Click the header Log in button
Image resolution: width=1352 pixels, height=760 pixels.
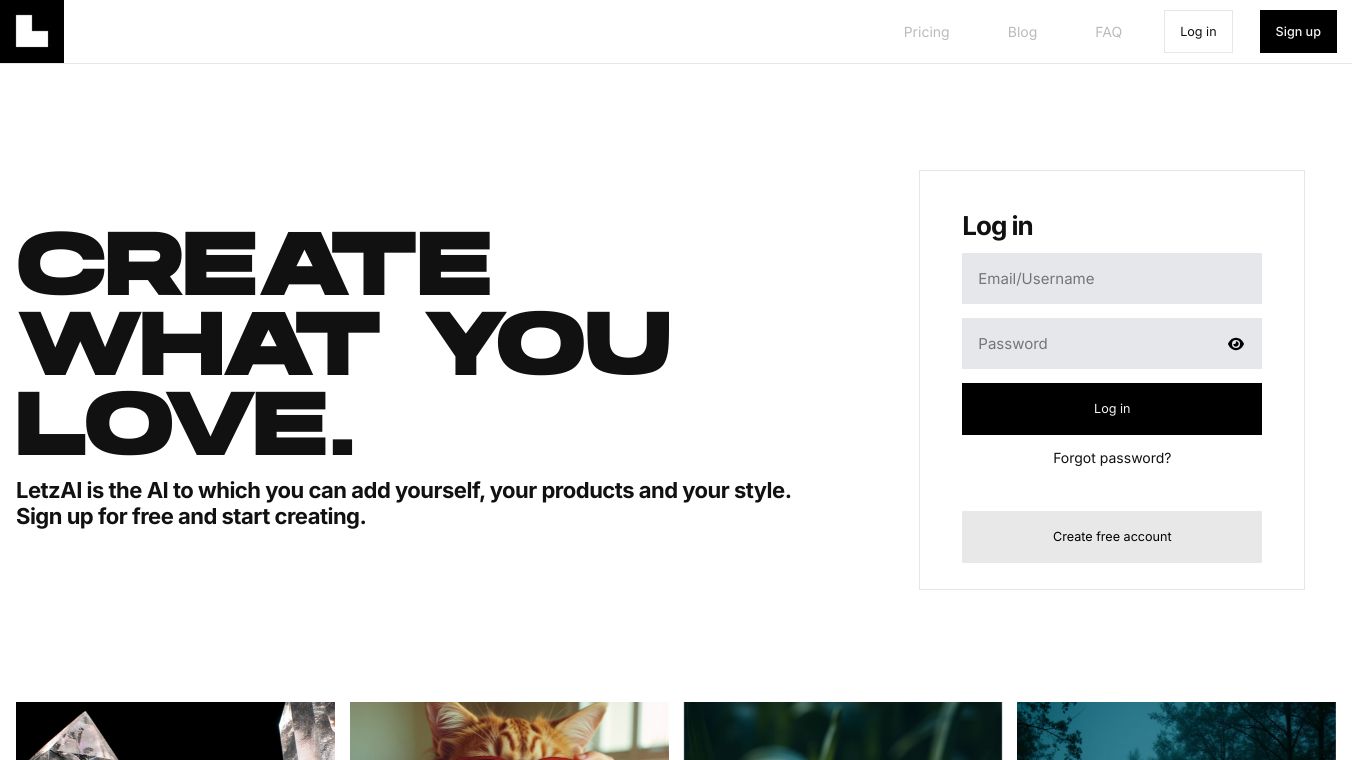pyautogui.click(x=1198, y=32)
